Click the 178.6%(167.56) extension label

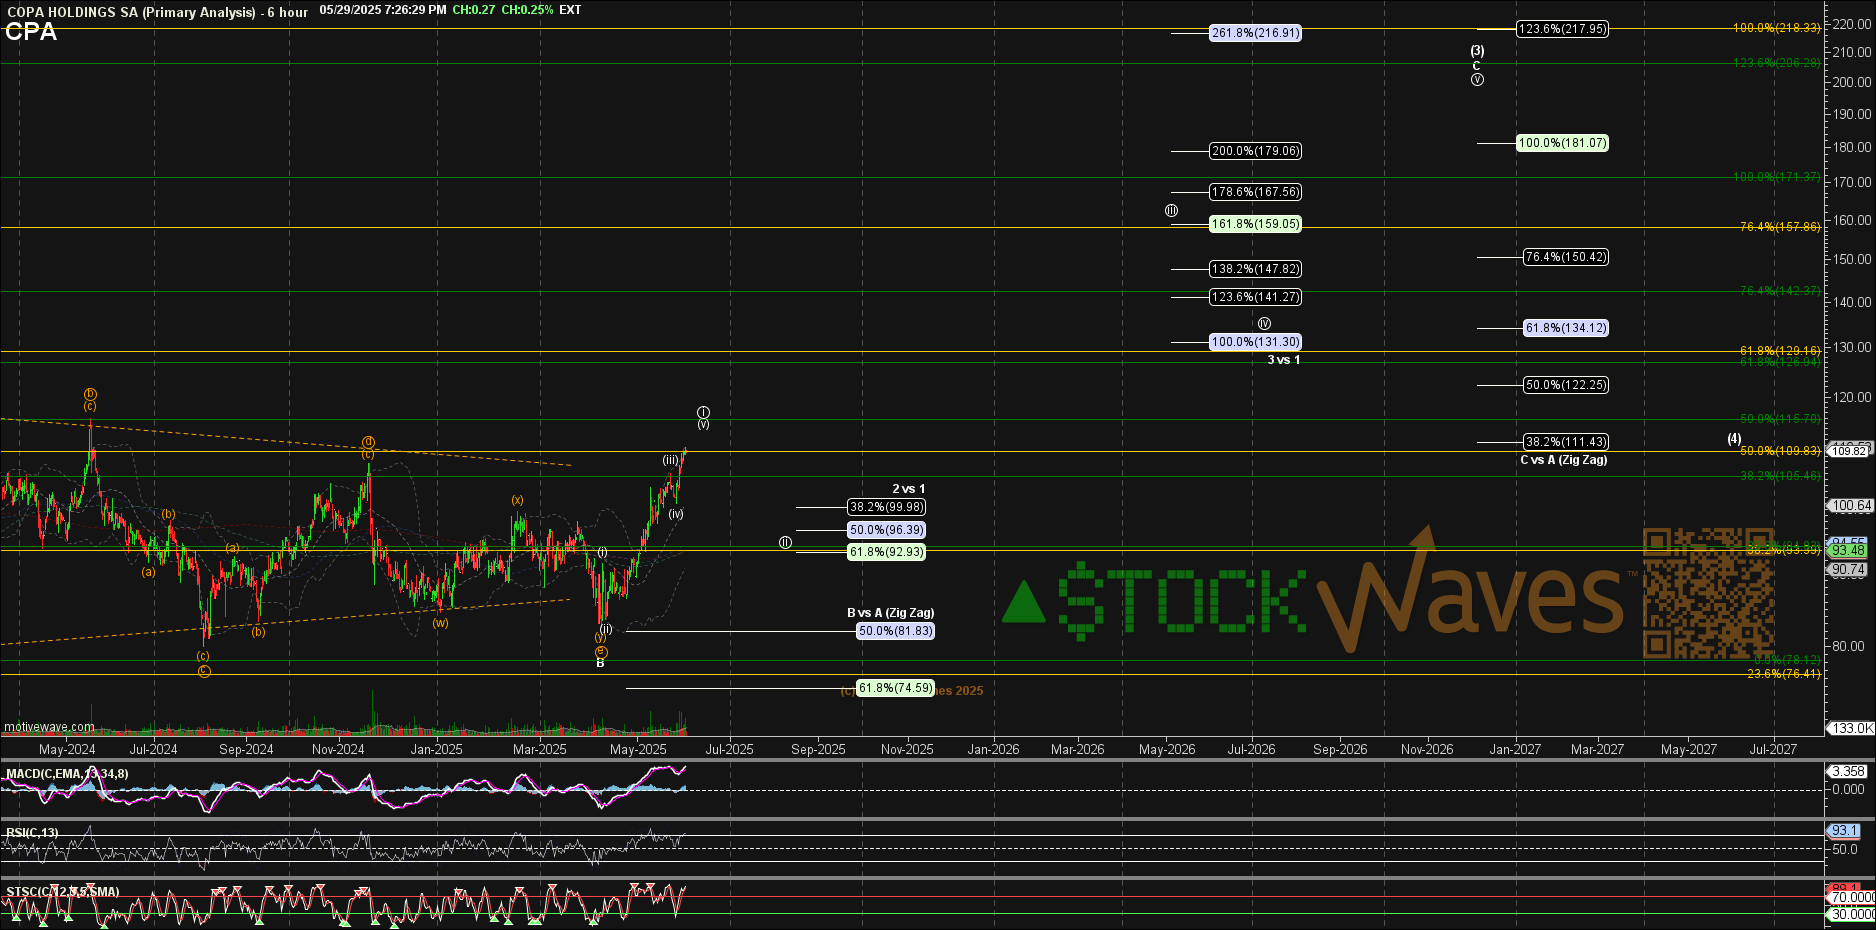click(x=1255, y=192)
